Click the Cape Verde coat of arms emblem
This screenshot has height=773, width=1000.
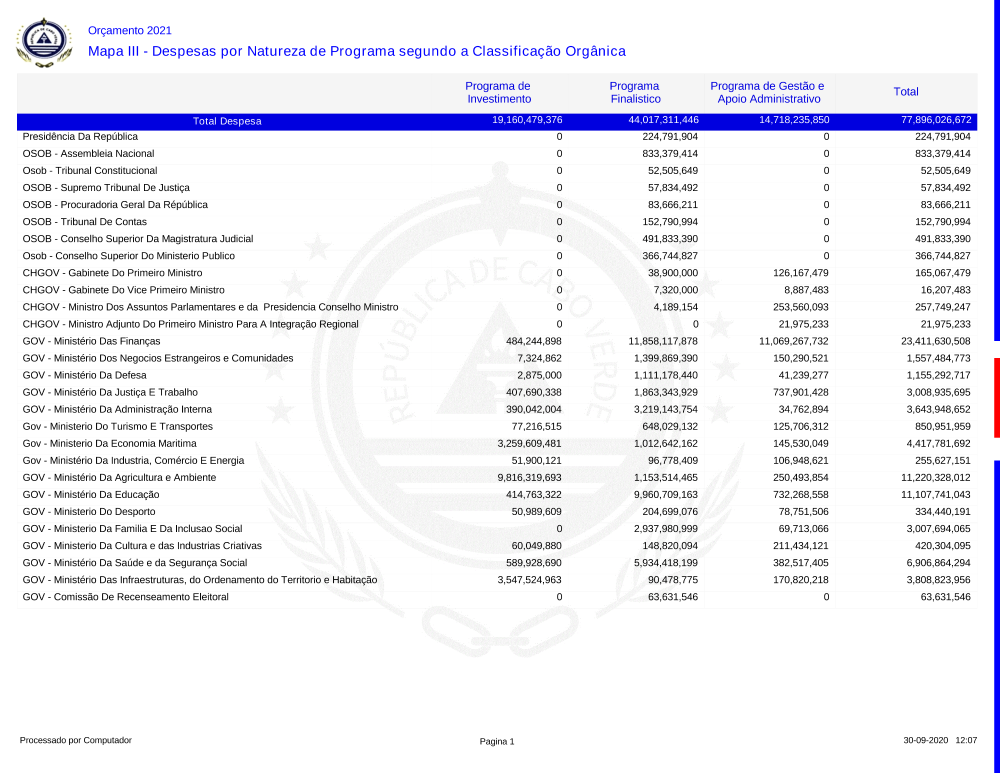(44, 43)
